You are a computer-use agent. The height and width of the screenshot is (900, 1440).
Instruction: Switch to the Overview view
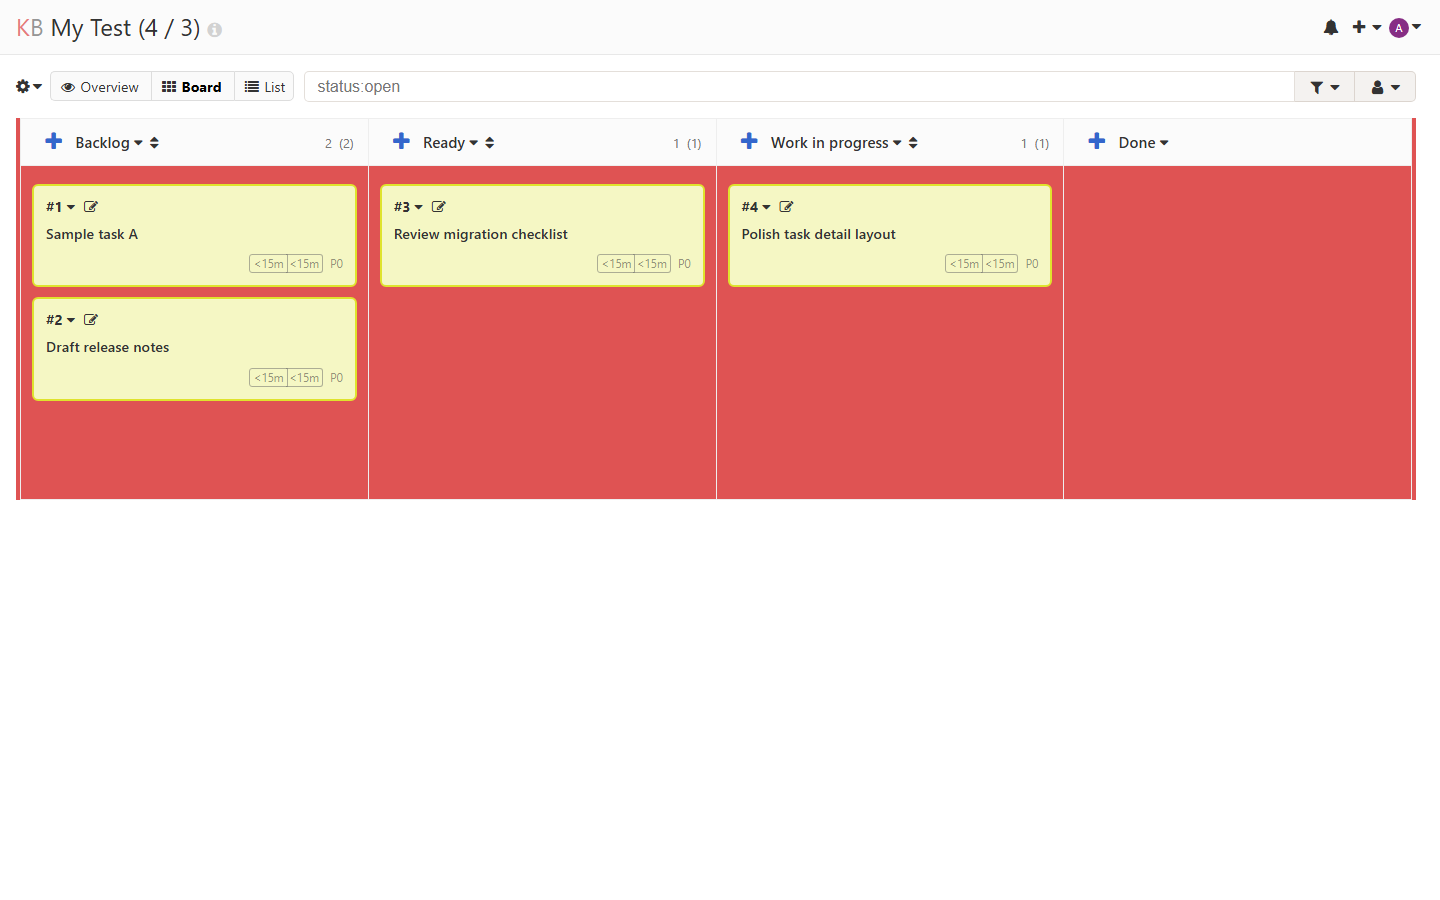(x=101, y=87)
